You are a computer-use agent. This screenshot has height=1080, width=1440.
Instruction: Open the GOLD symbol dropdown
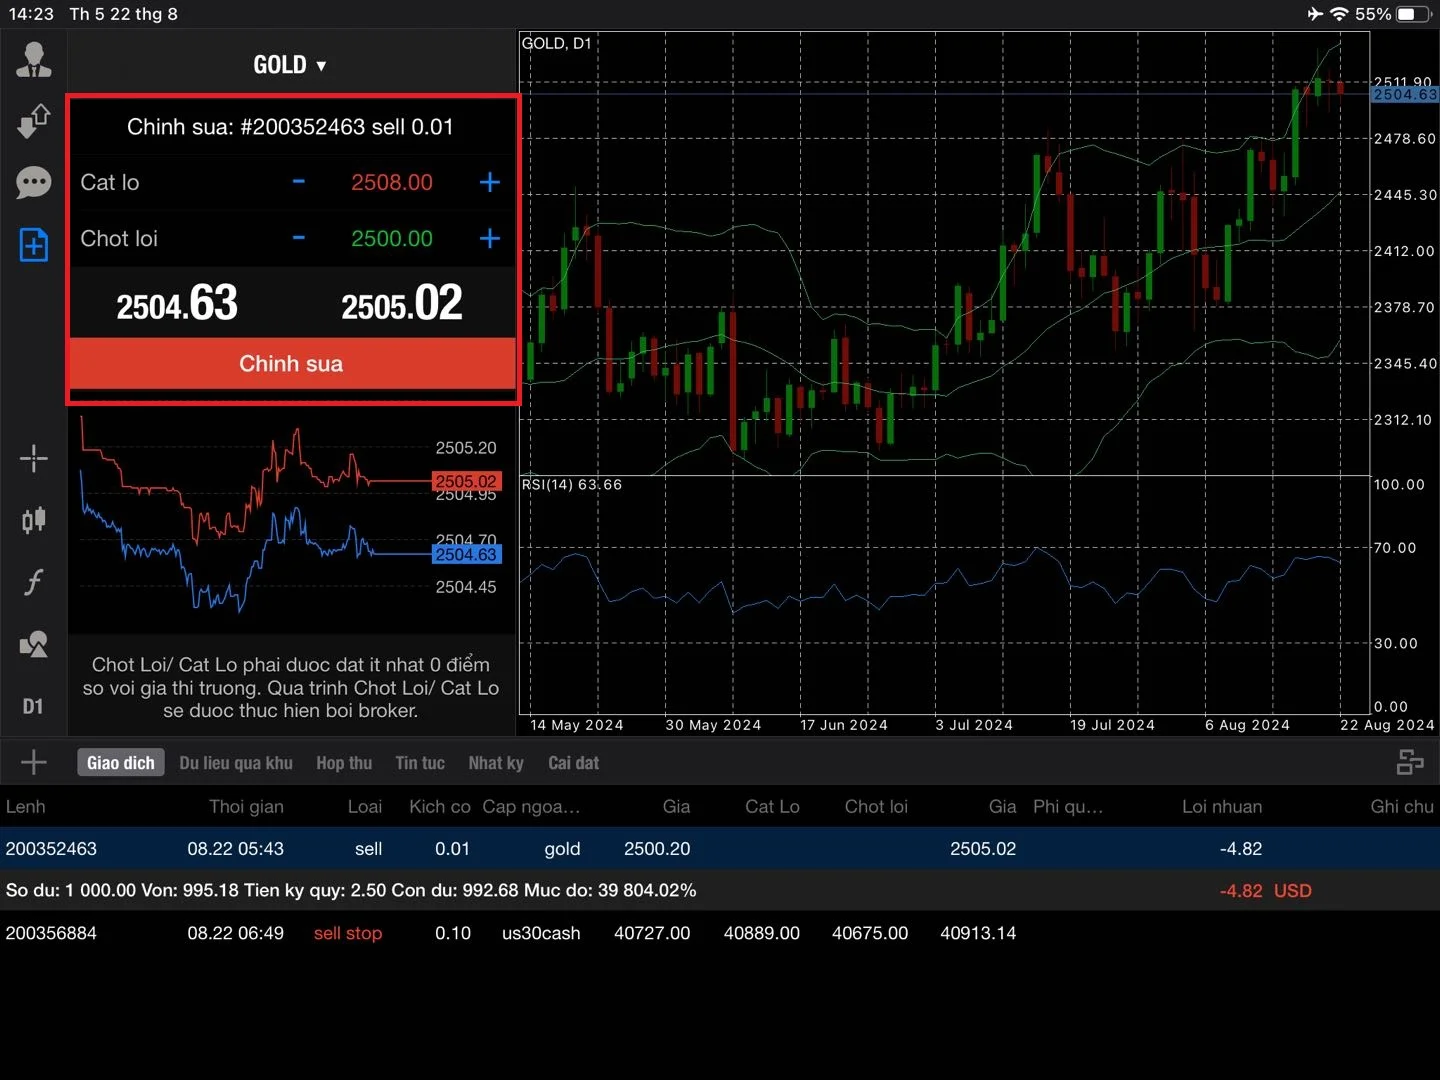290,65
